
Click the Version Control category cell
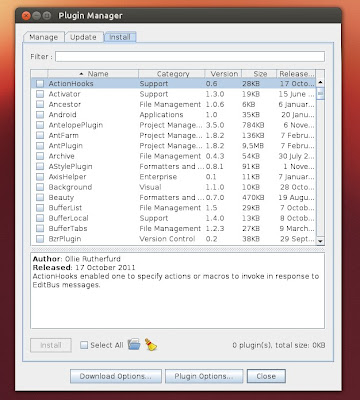pos(167,239)
